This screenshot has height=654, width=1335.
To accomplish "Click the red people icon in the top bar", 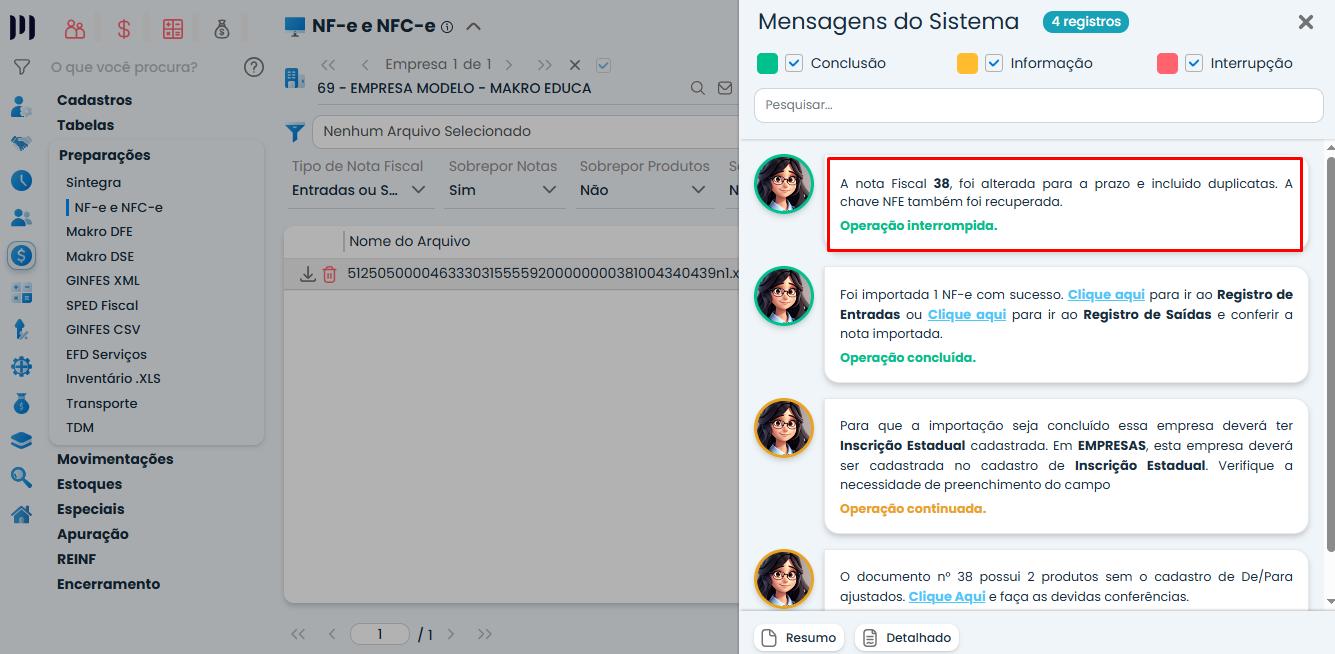I will click(74, 29).
